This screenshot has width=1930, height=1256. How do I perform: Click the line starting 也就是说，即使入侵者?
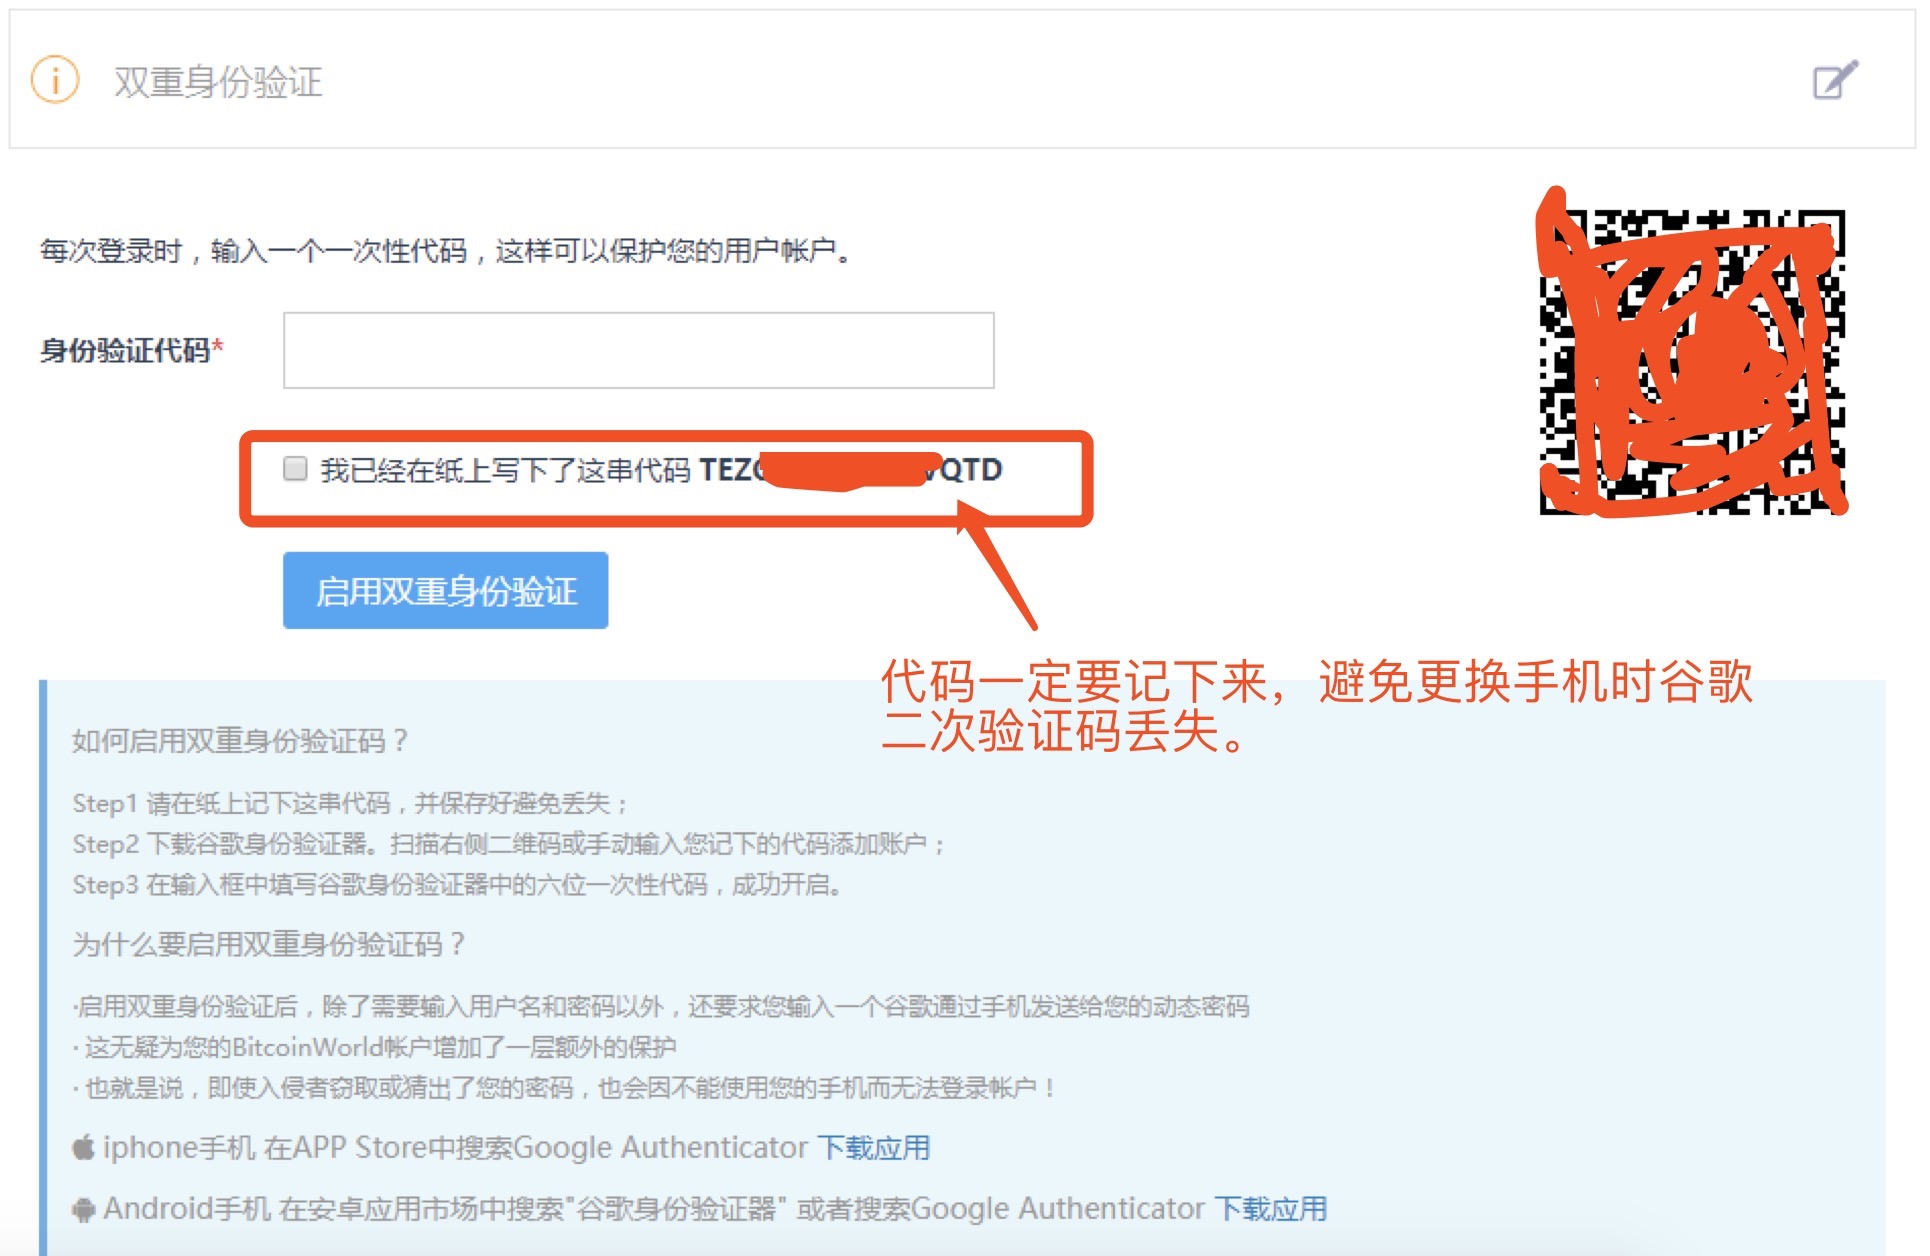(x=565, y=1087)
